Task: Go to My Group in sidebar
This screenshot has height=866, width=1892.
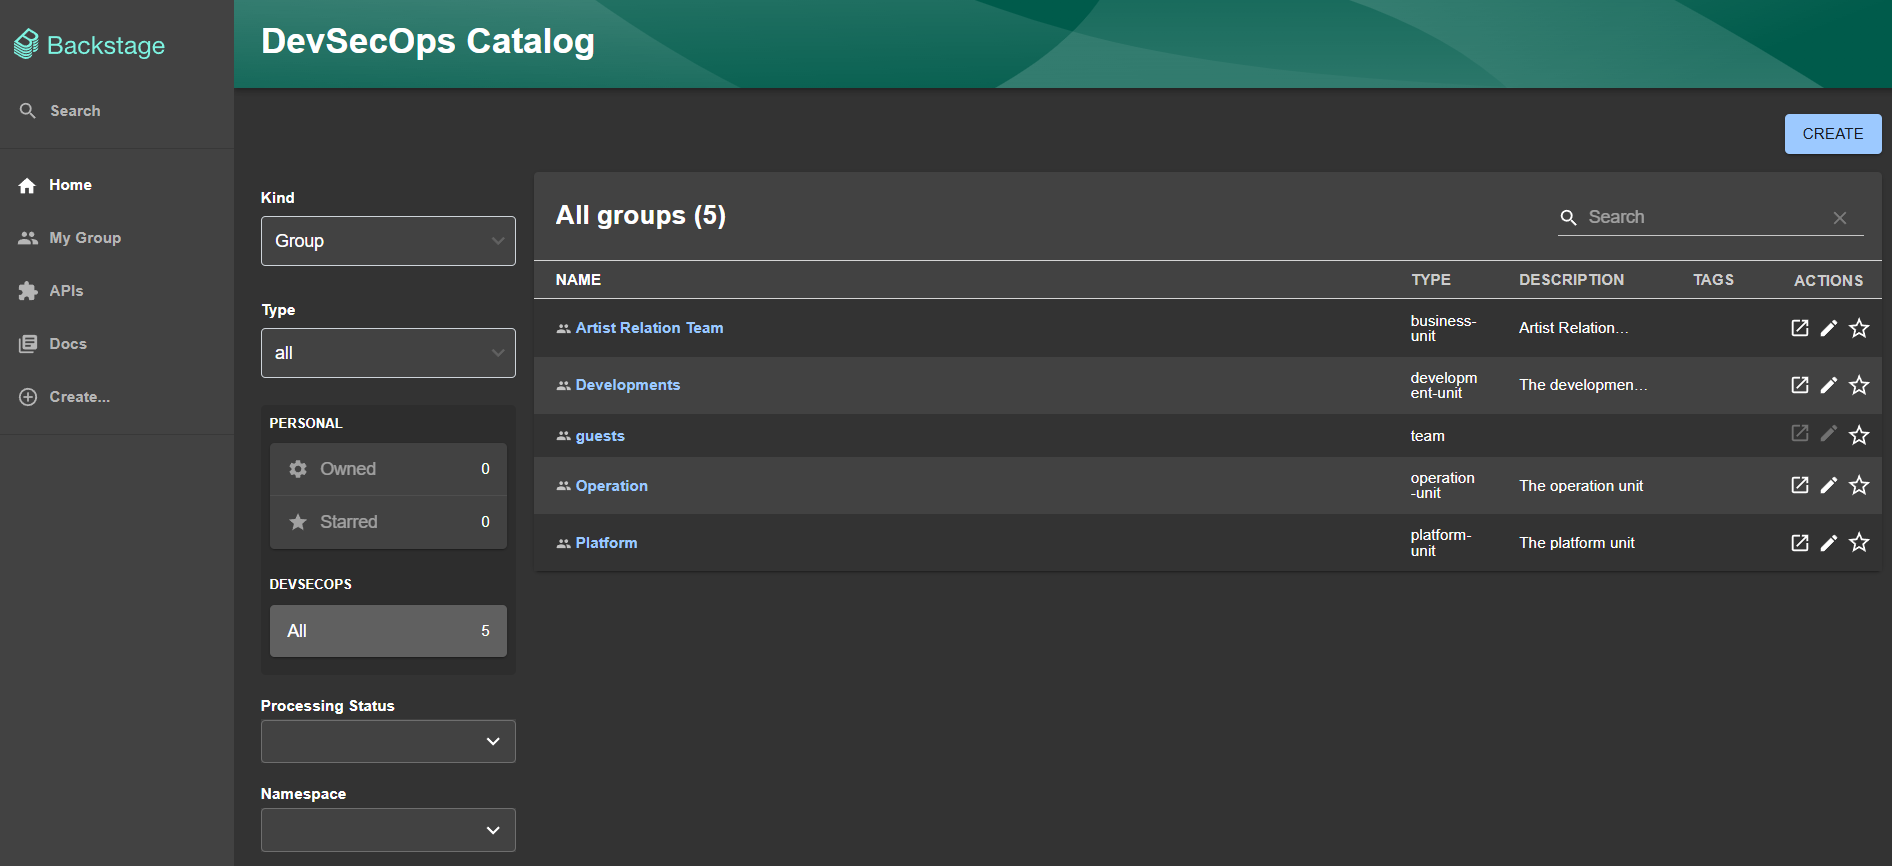Action: pyautogui.click(x=84, y=238)
